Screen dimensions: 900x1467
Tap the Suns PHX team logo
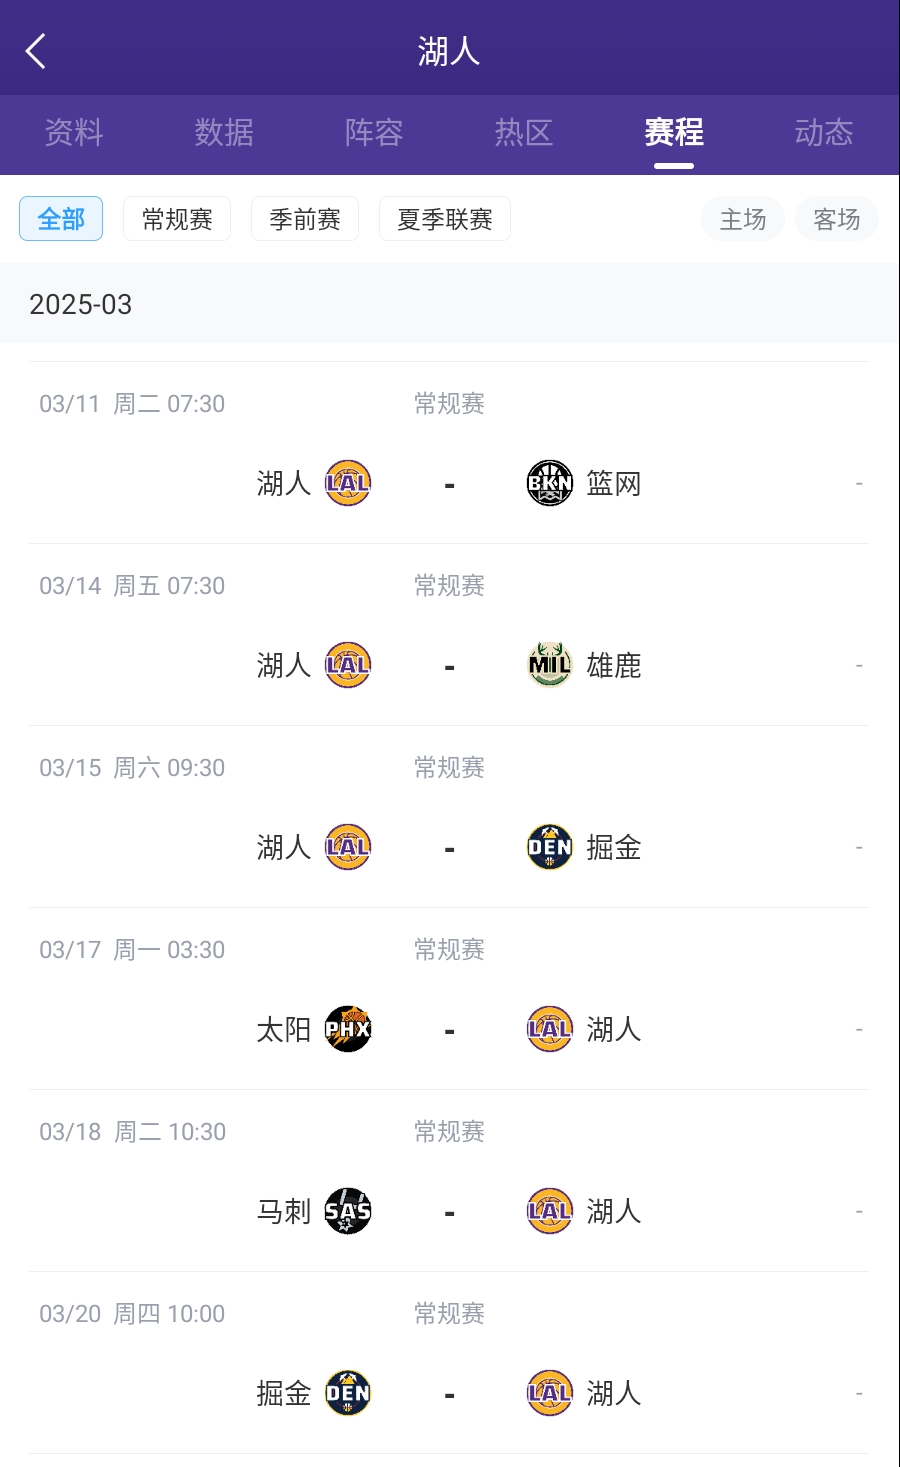tap(348, 1030)
